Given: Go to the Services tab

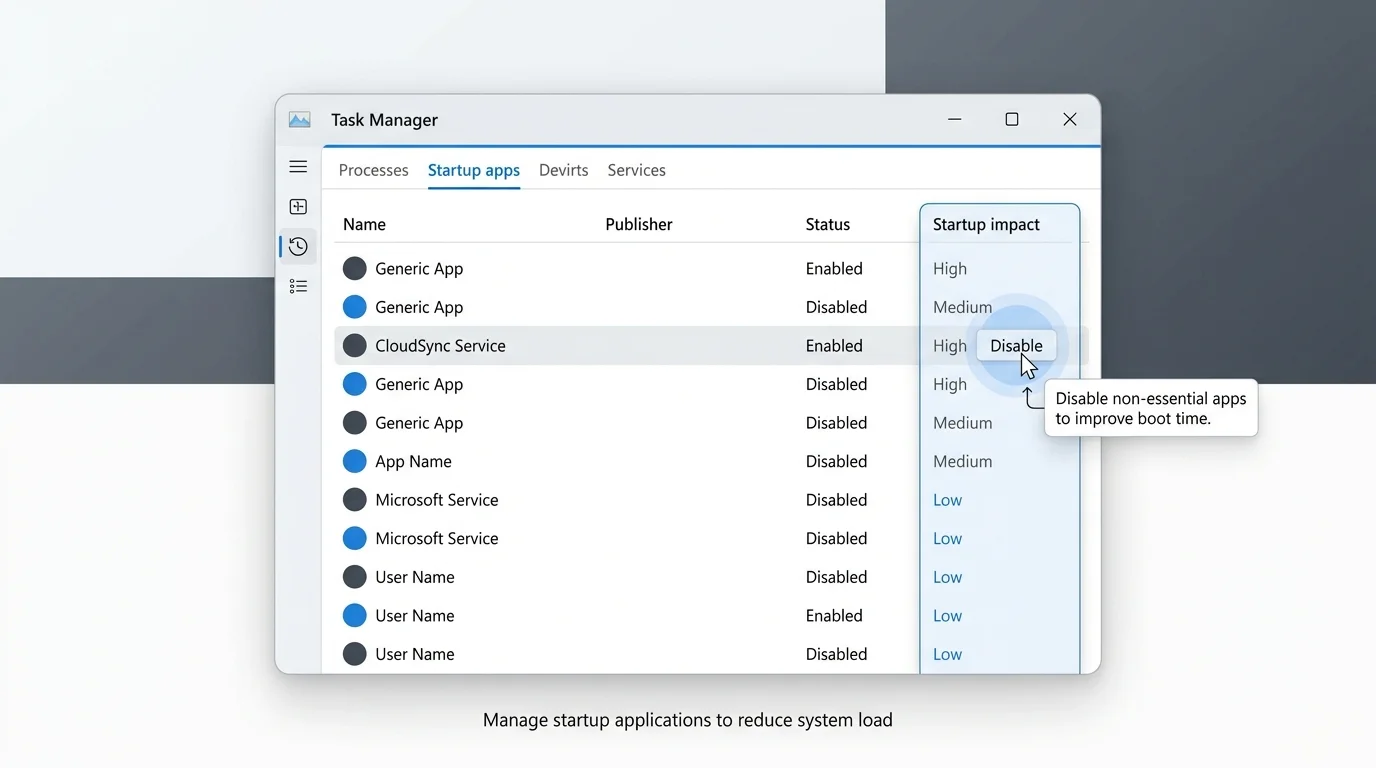Looking at the screenshot, I should coord(636,170).
